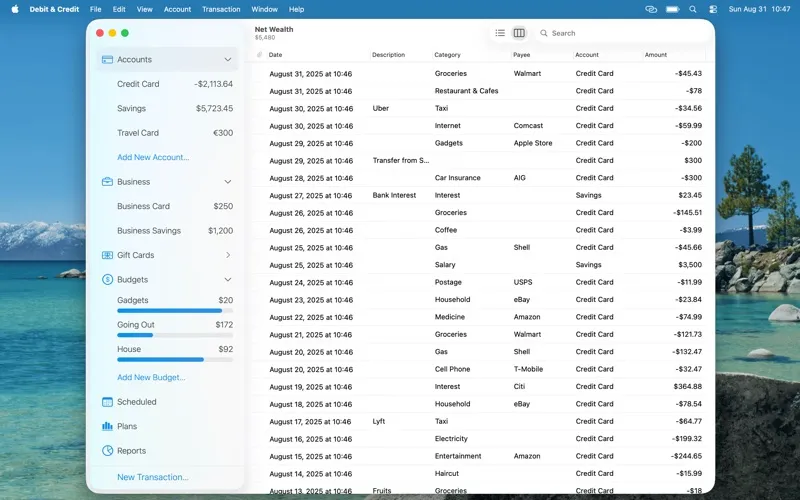Sort by the Description column header
The image size is (800, 500).
click(388, 55)
